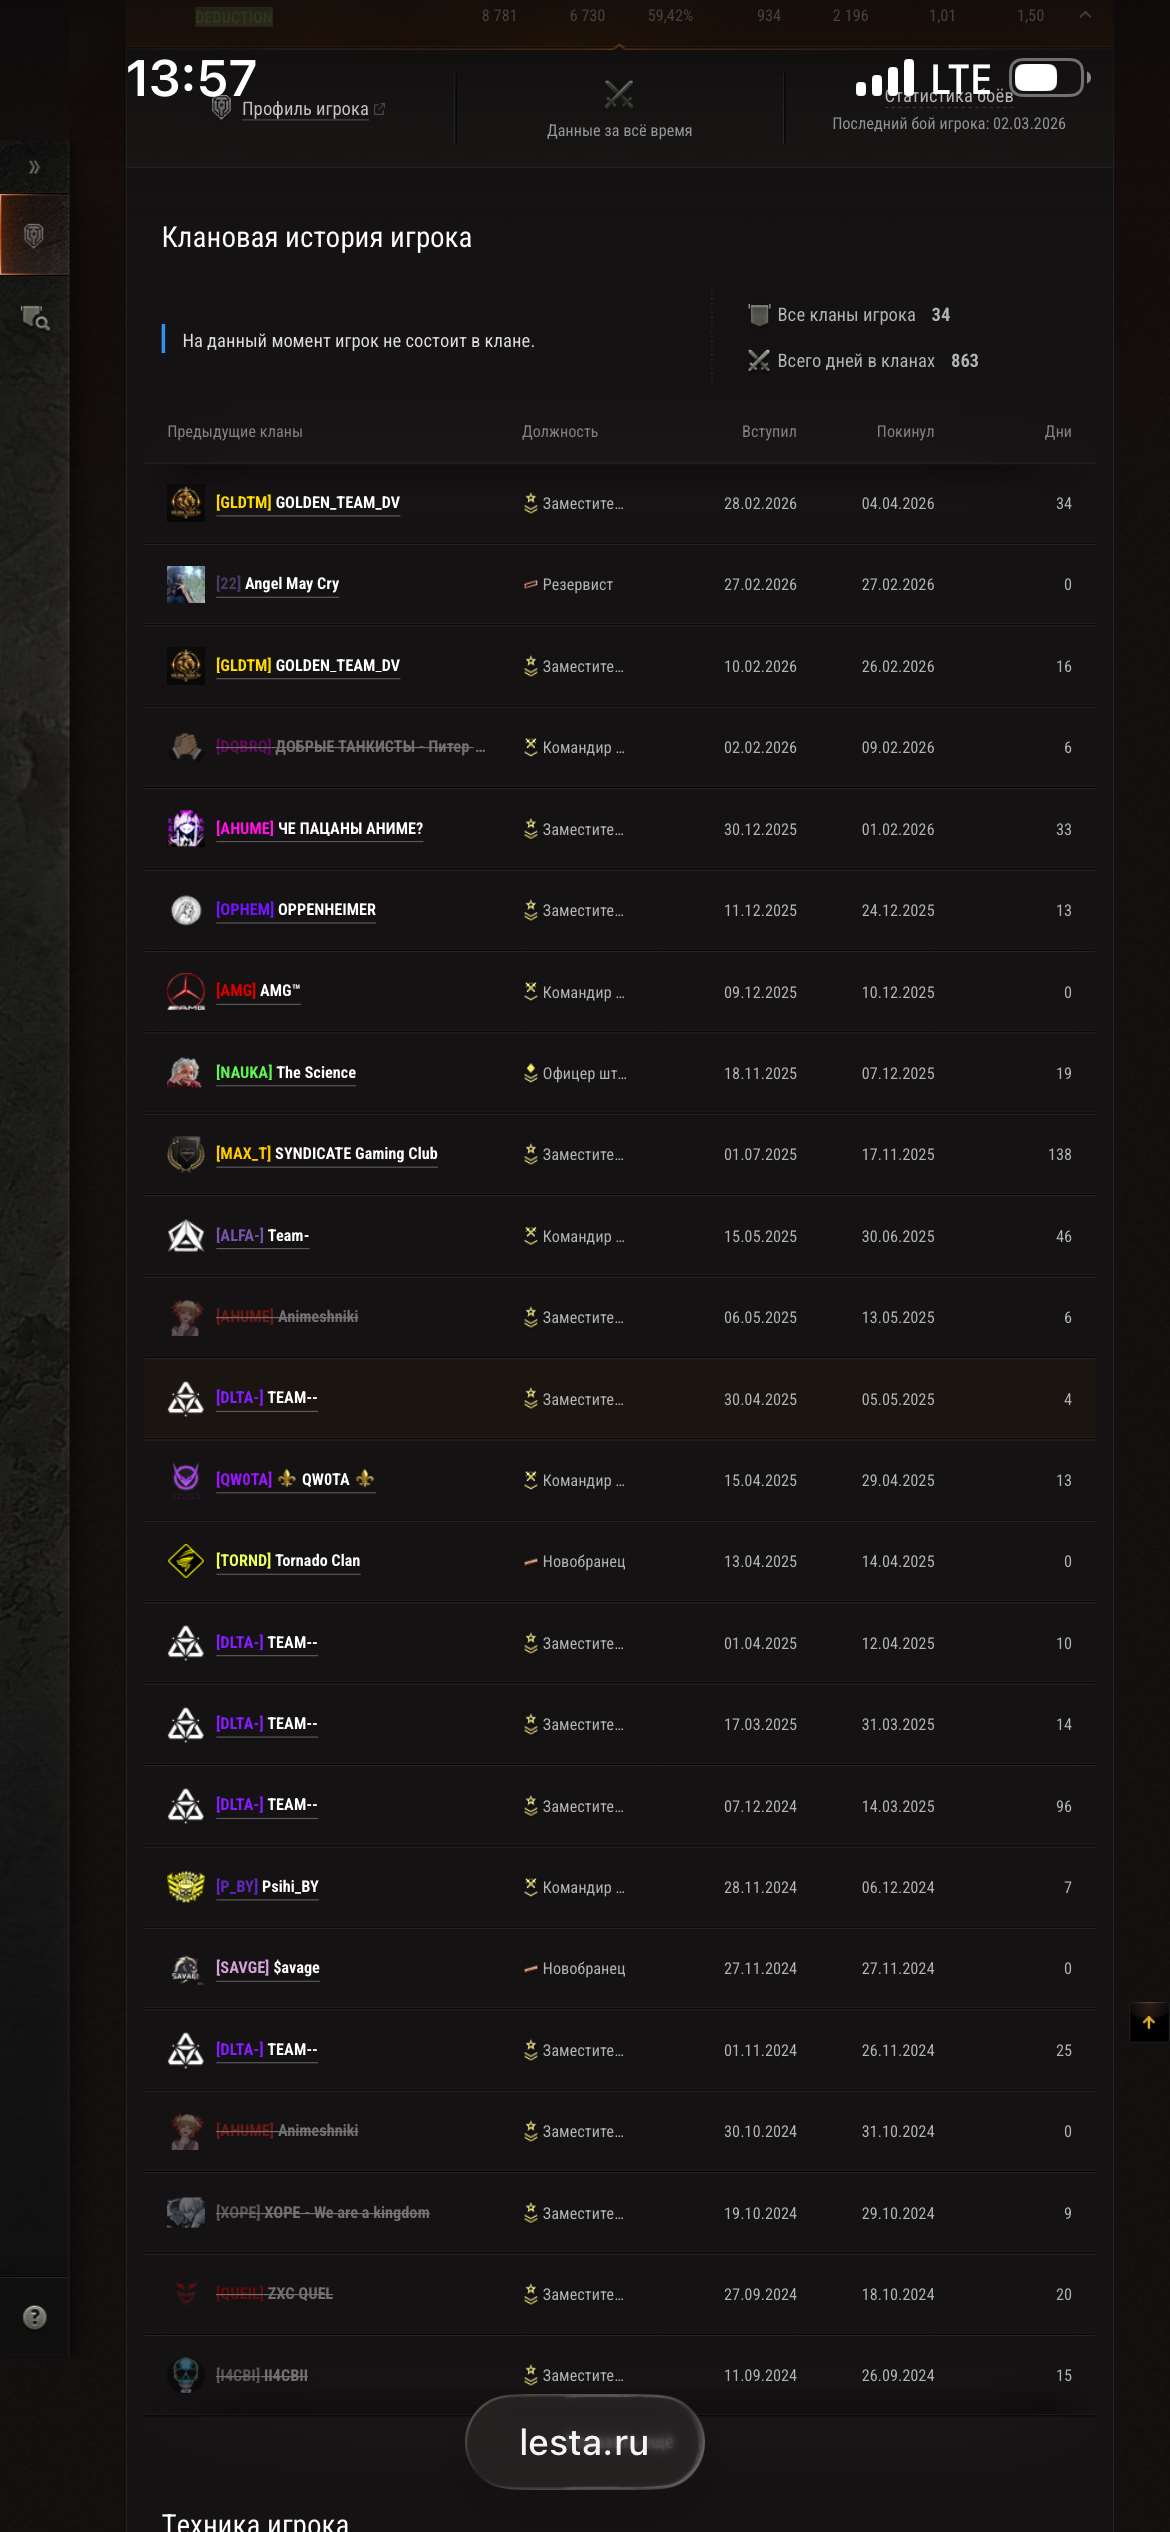Open The Science NAUKA clan
The width and height of the screenshot is (1170, 2532).
pyautogui.click(x=286, y=1073)
